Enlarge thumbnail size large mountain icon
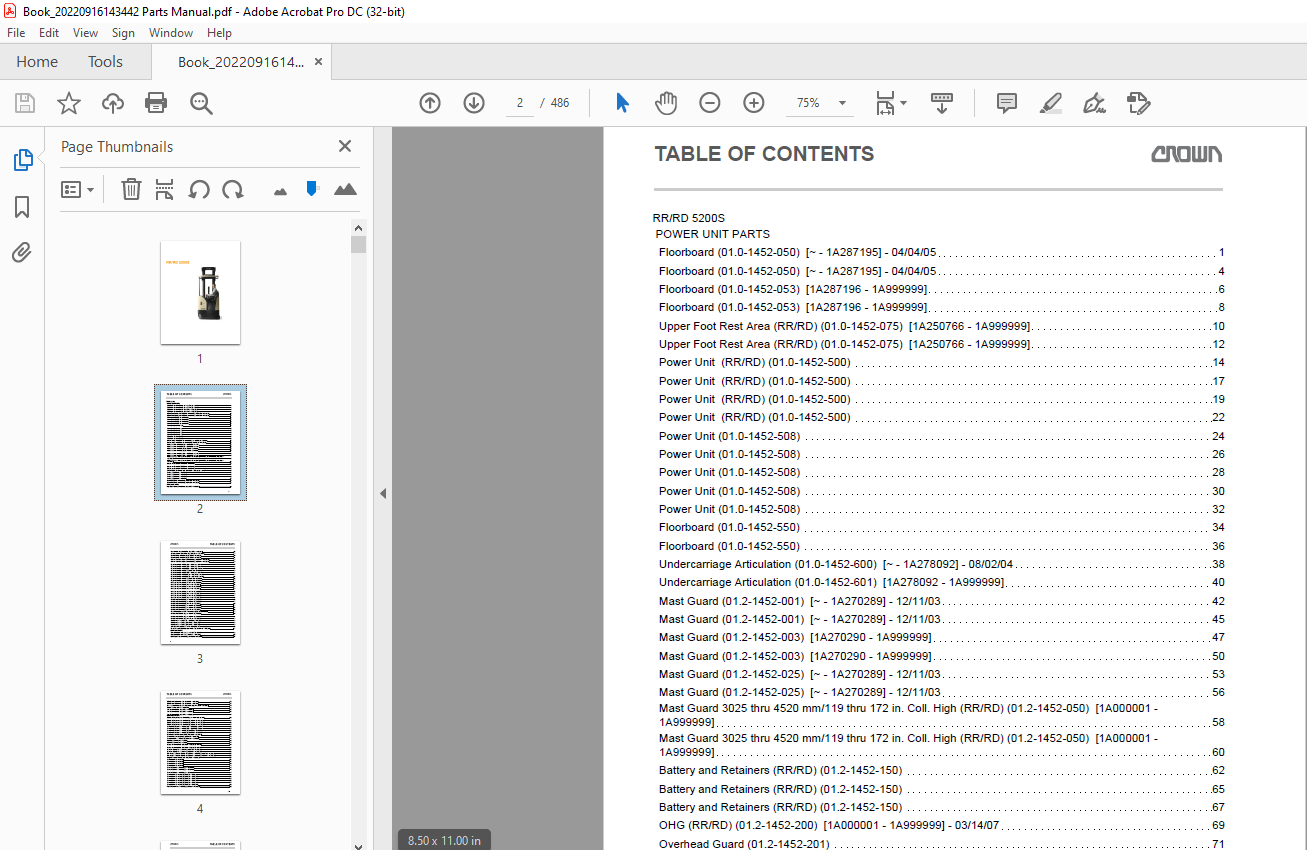1307x850 pixels. point(345,189)
